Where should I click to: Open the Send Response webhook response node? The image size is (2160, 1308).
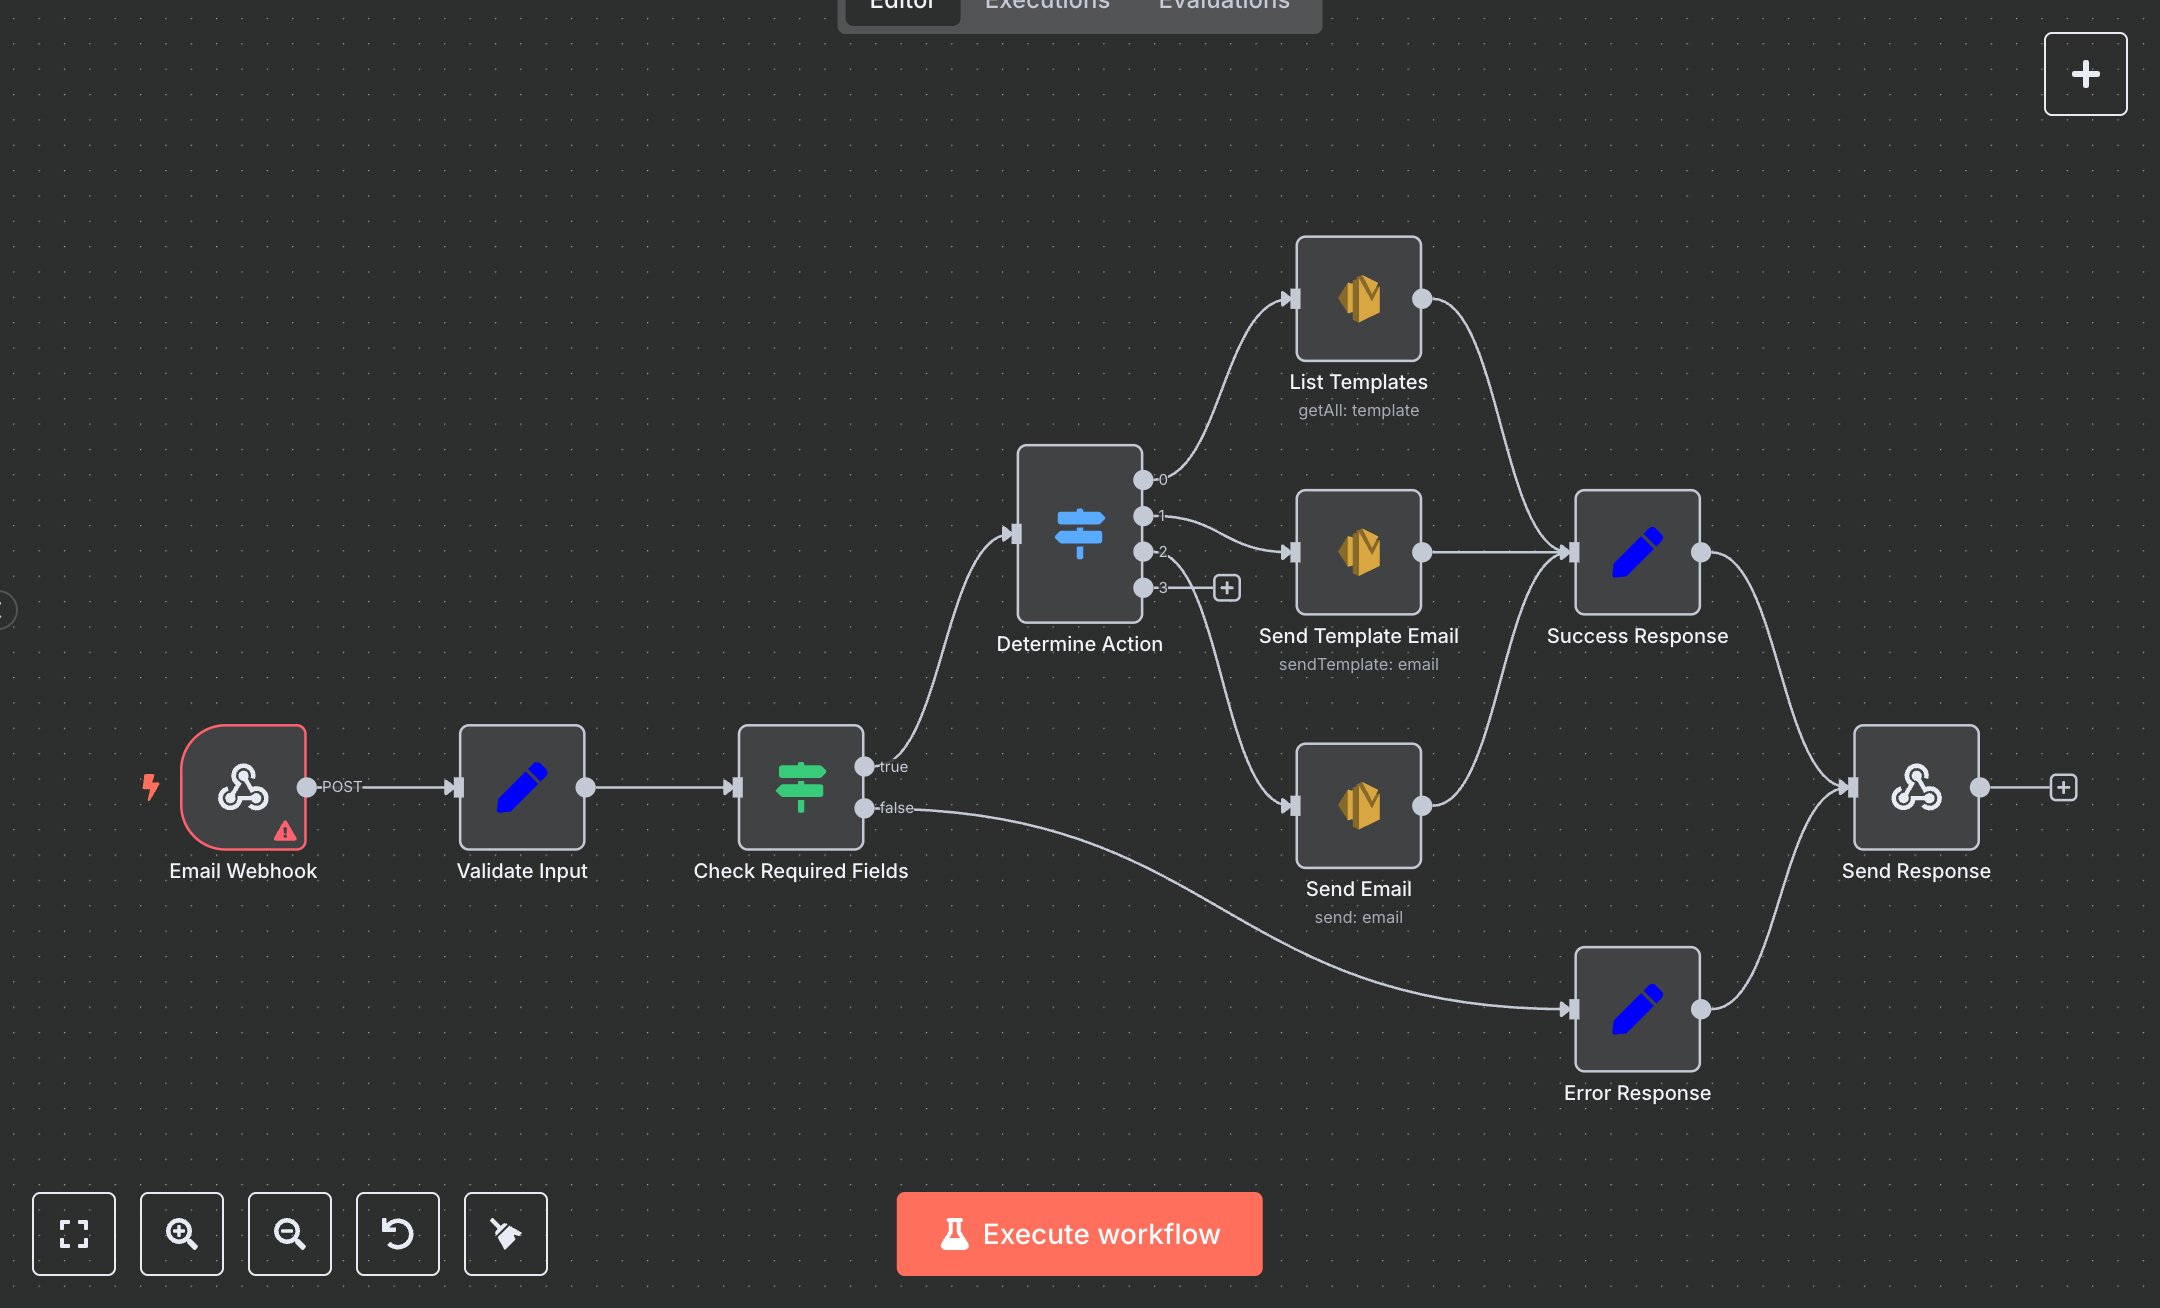point(1914,788)
